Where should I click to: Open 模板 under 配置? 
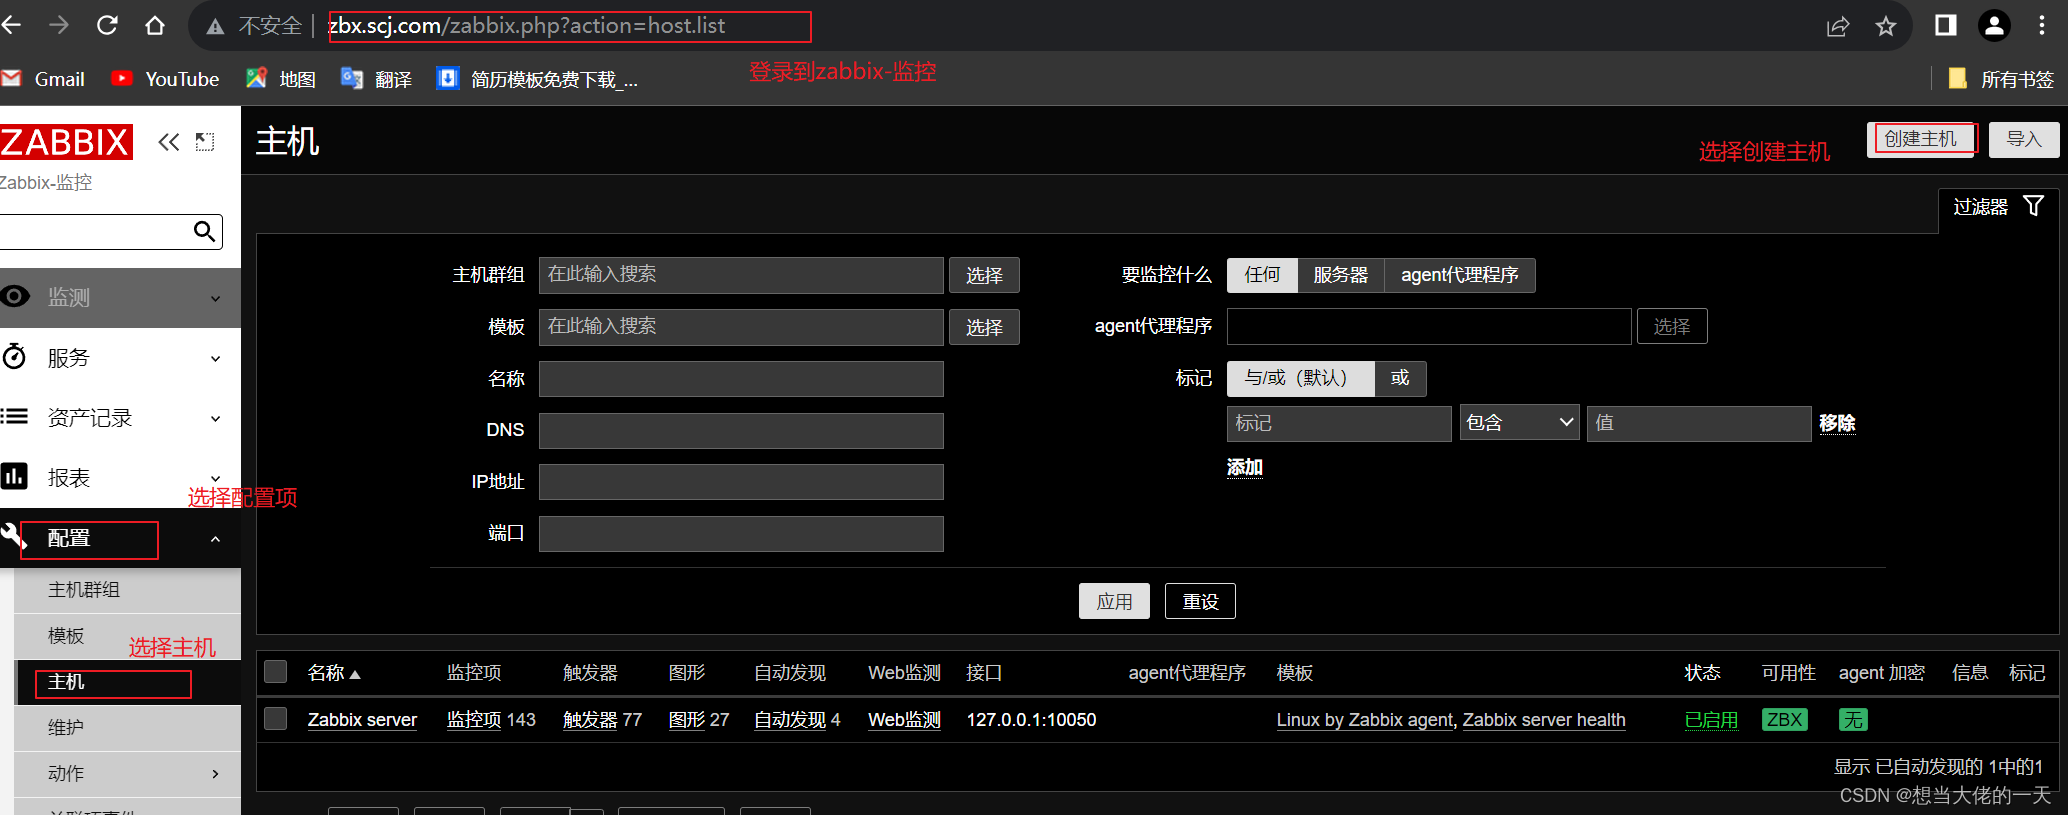128,636
